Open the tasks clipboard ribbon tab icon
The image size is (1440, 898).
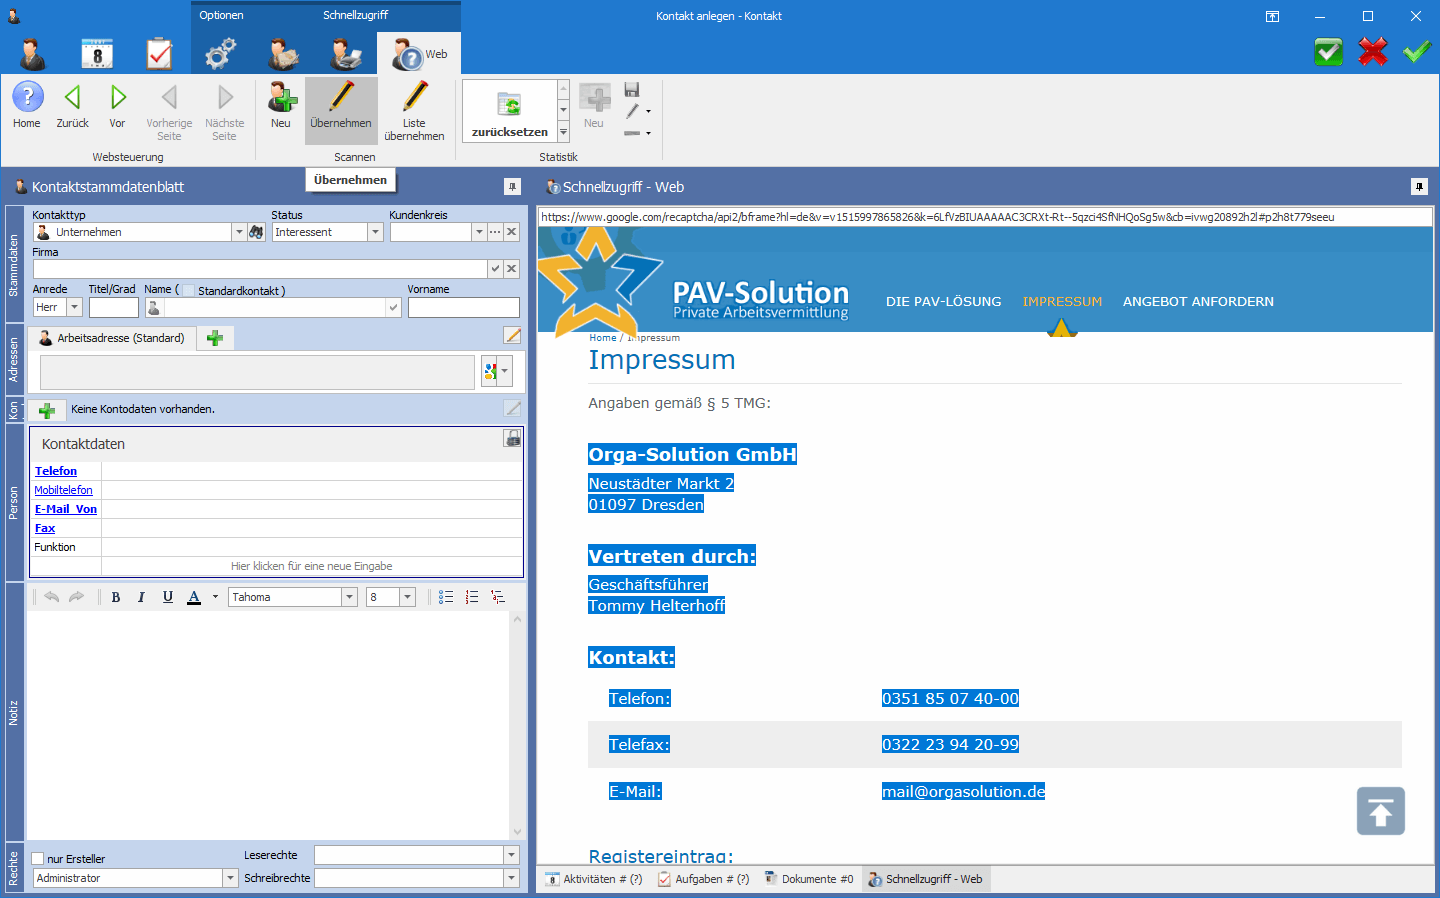[159, 53]
